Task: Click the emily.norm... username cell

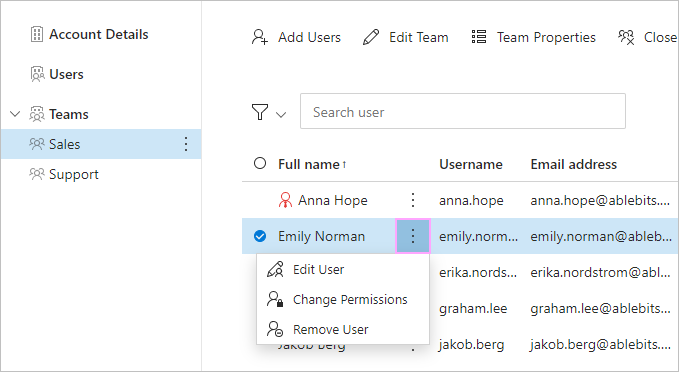Action: [x=479, y=236]
